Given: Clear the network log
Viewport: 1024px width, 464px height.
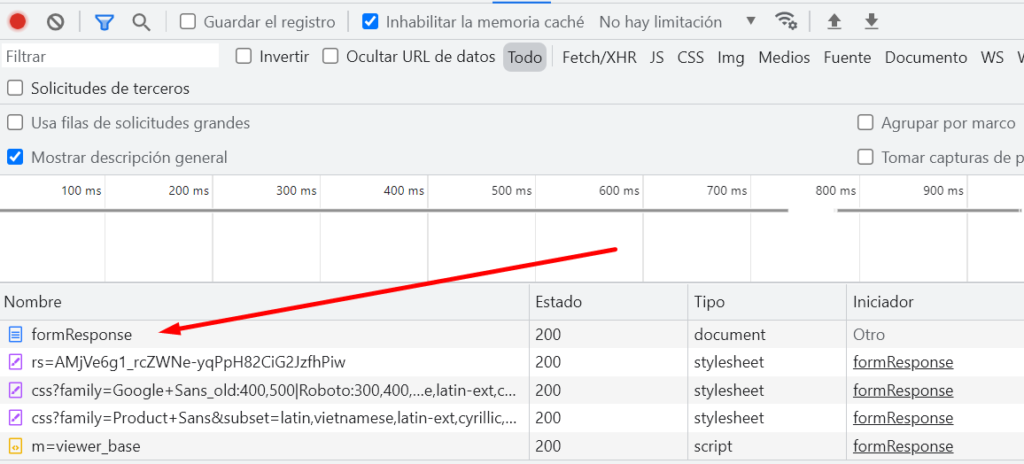Looking at the screenshot, I should tap(56, 22).
